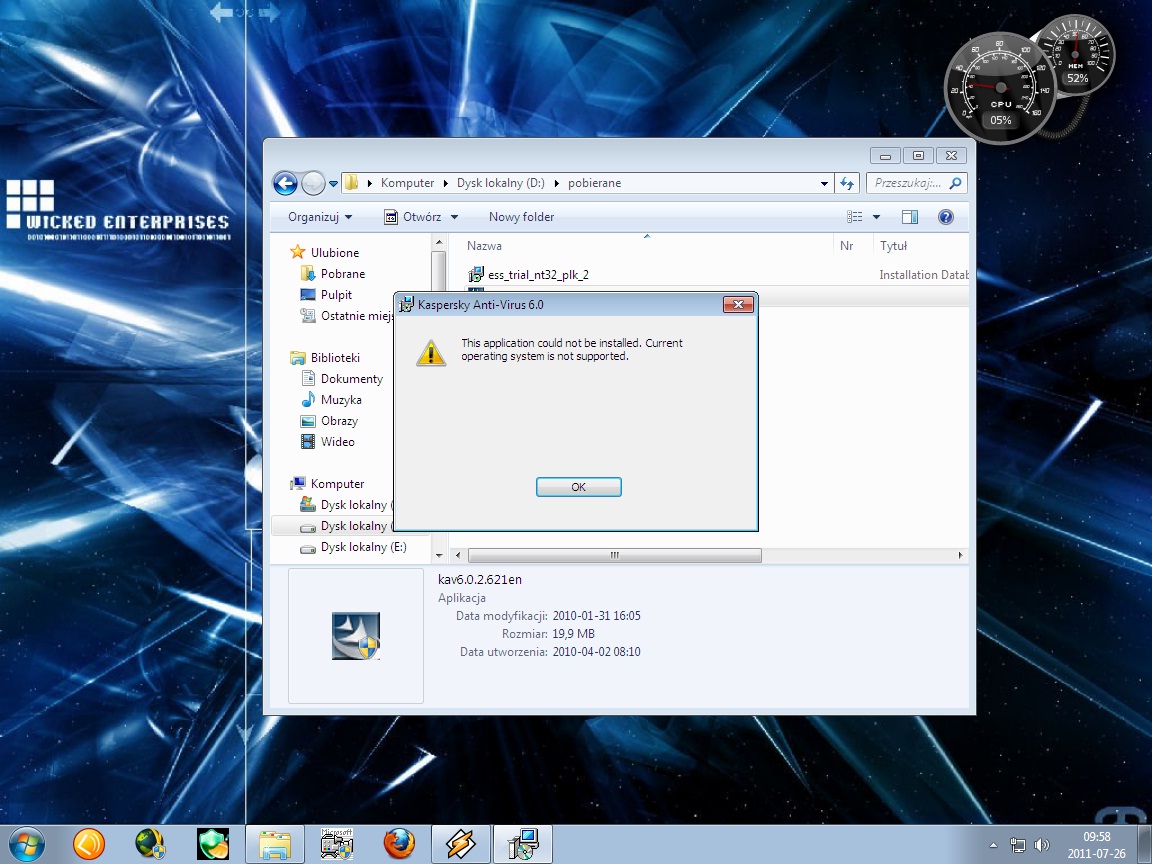This screenshot has width=1152, height=864.
Task: Open the Wideo library
Action: (338, 442)
